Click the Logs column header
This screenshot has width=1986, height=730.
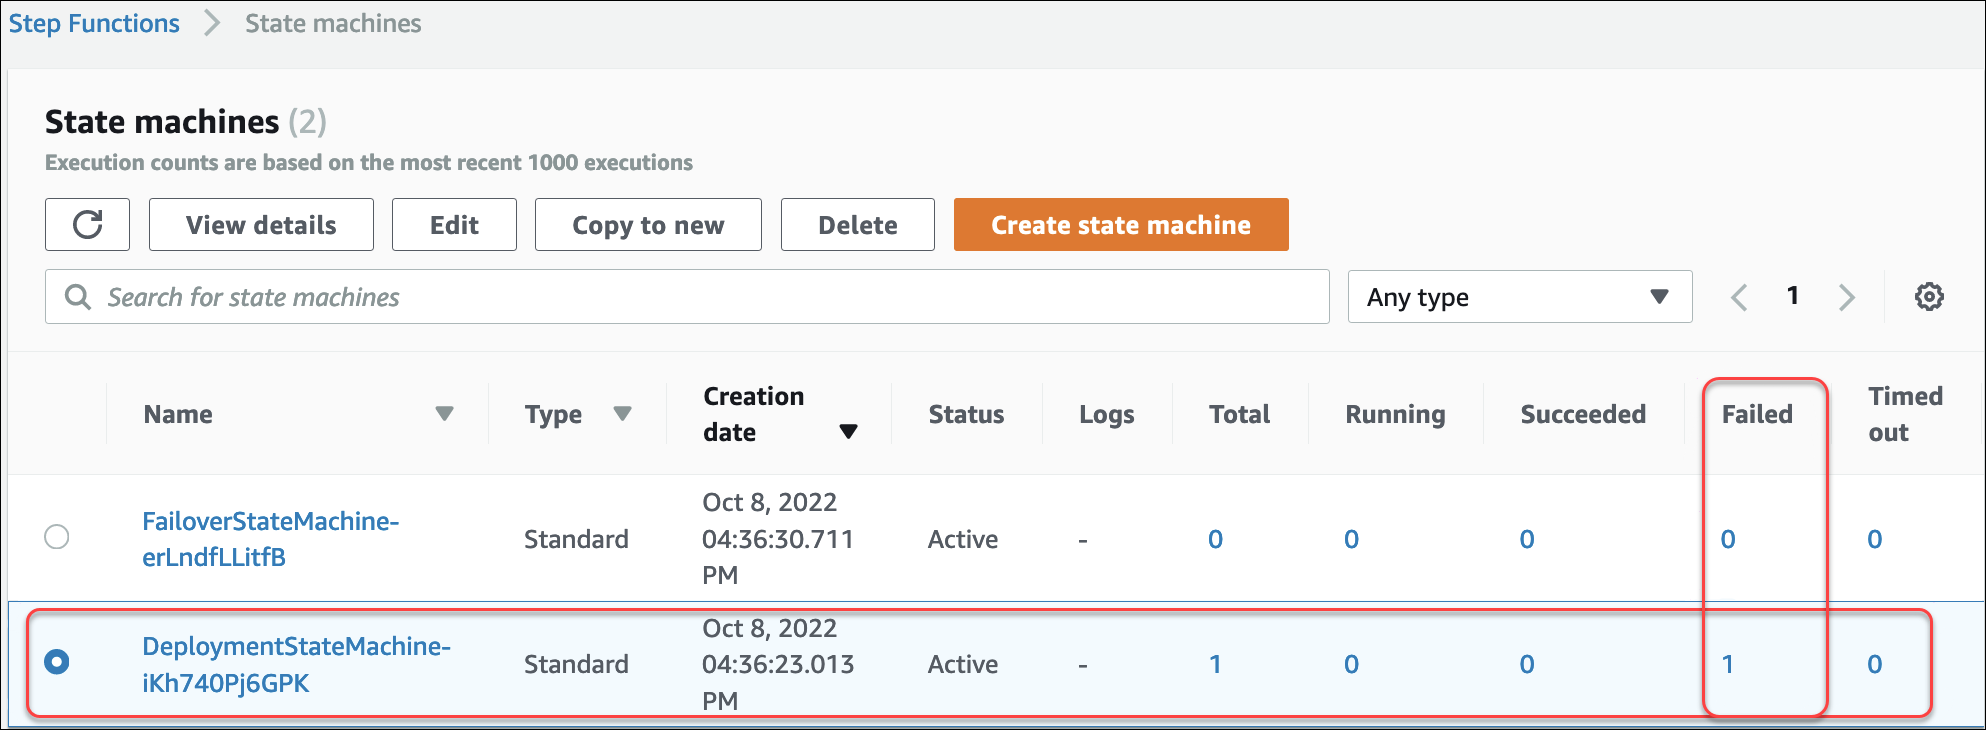1107,414
